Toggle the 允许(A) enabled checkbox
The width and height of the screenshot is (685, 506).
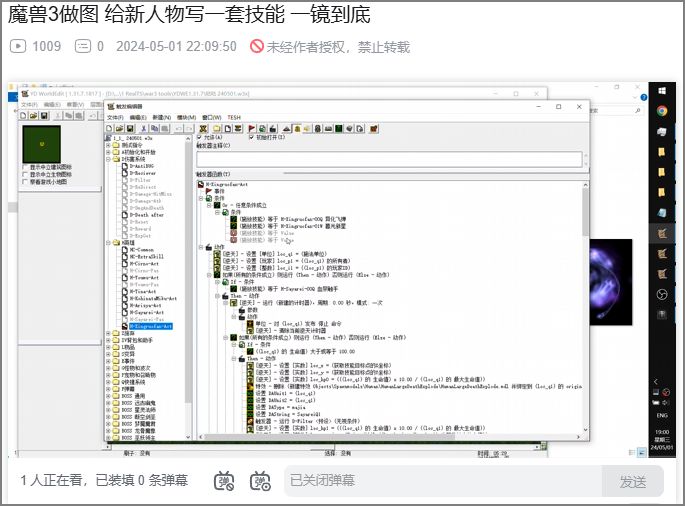pyautogui.click(x=199, y=137)
